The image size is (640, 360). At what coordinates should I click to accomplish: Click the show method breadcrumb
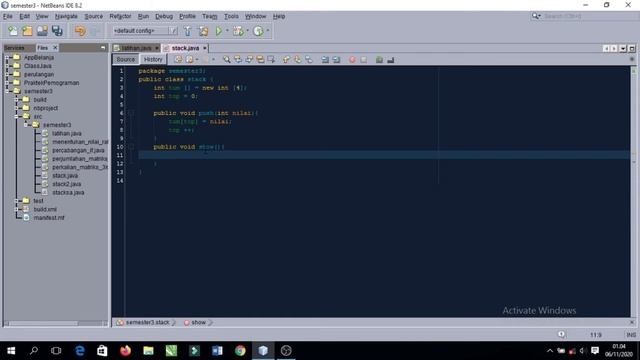[x=198, y=322]
